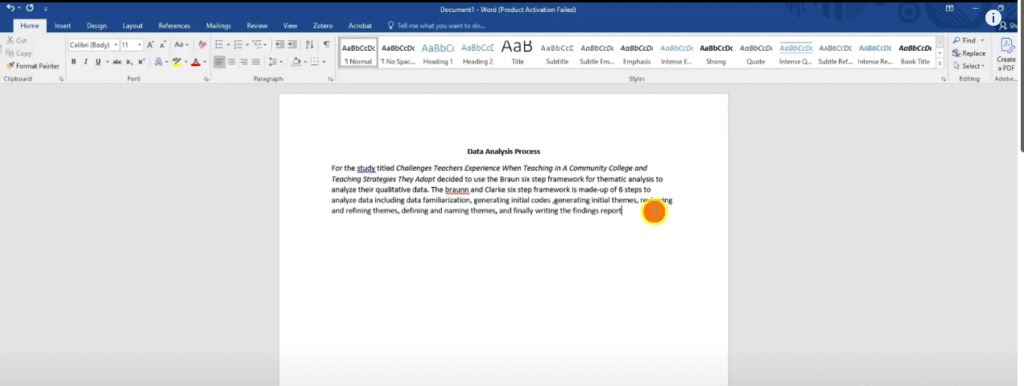Image resolution: width=1024 pixels, height=386 pixels.
Task: Apply red font color
Action: click(x=195, y=62)
